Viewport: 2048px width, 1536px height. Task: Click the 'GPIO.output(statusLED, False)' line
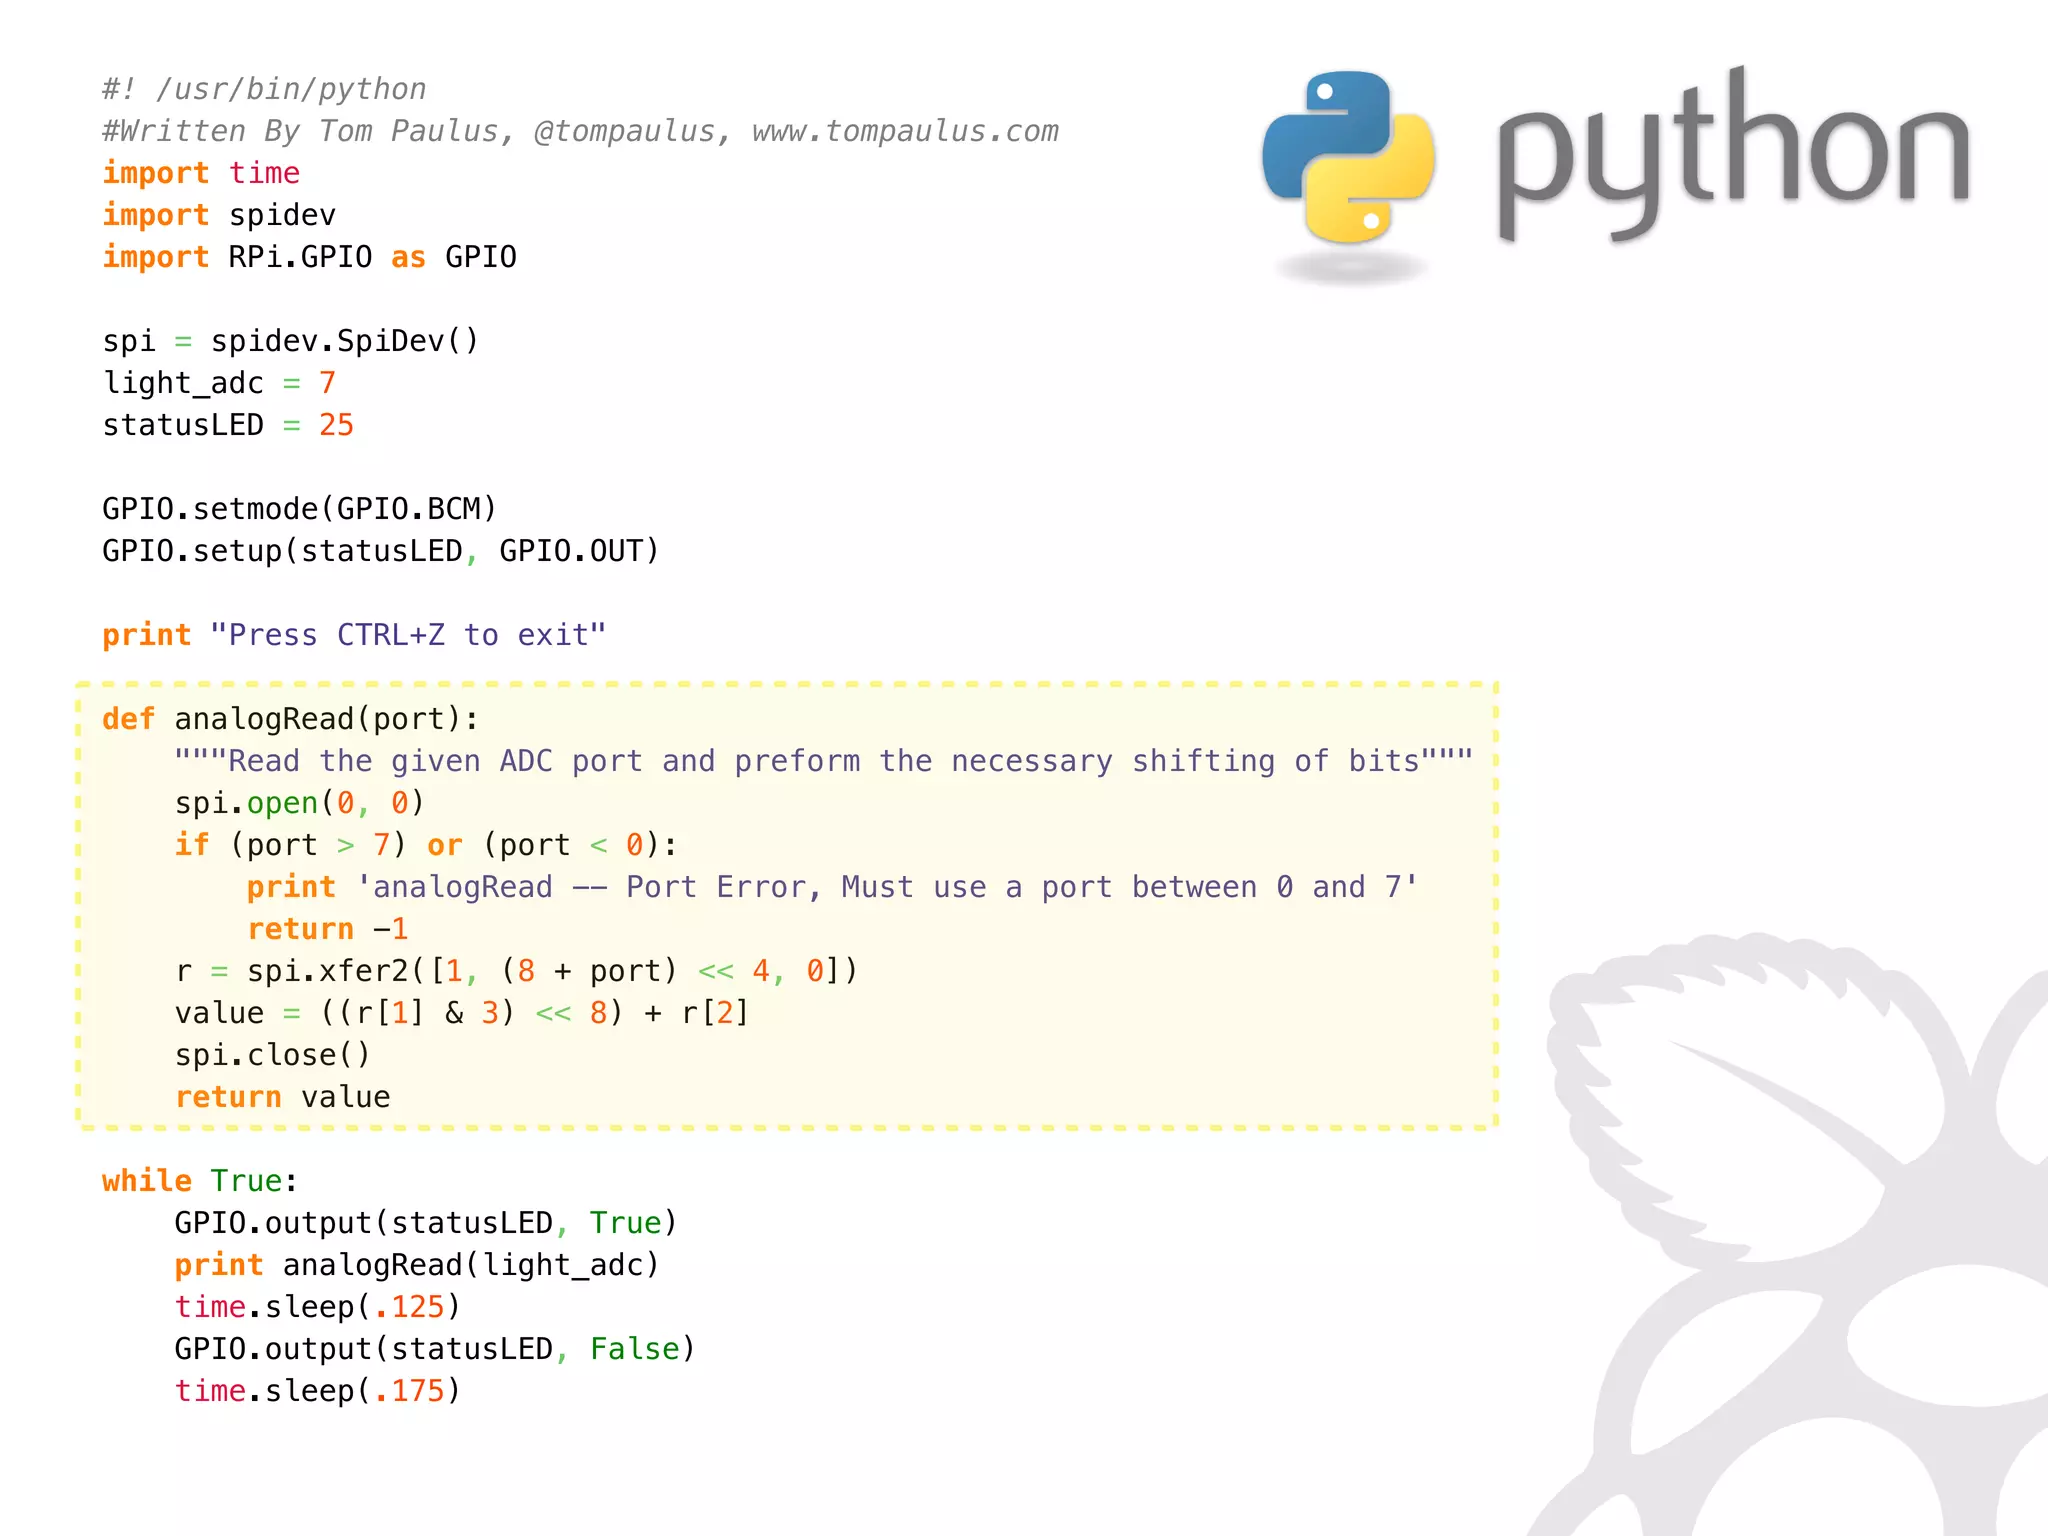pyautogui.click(x=435, y=1349)
